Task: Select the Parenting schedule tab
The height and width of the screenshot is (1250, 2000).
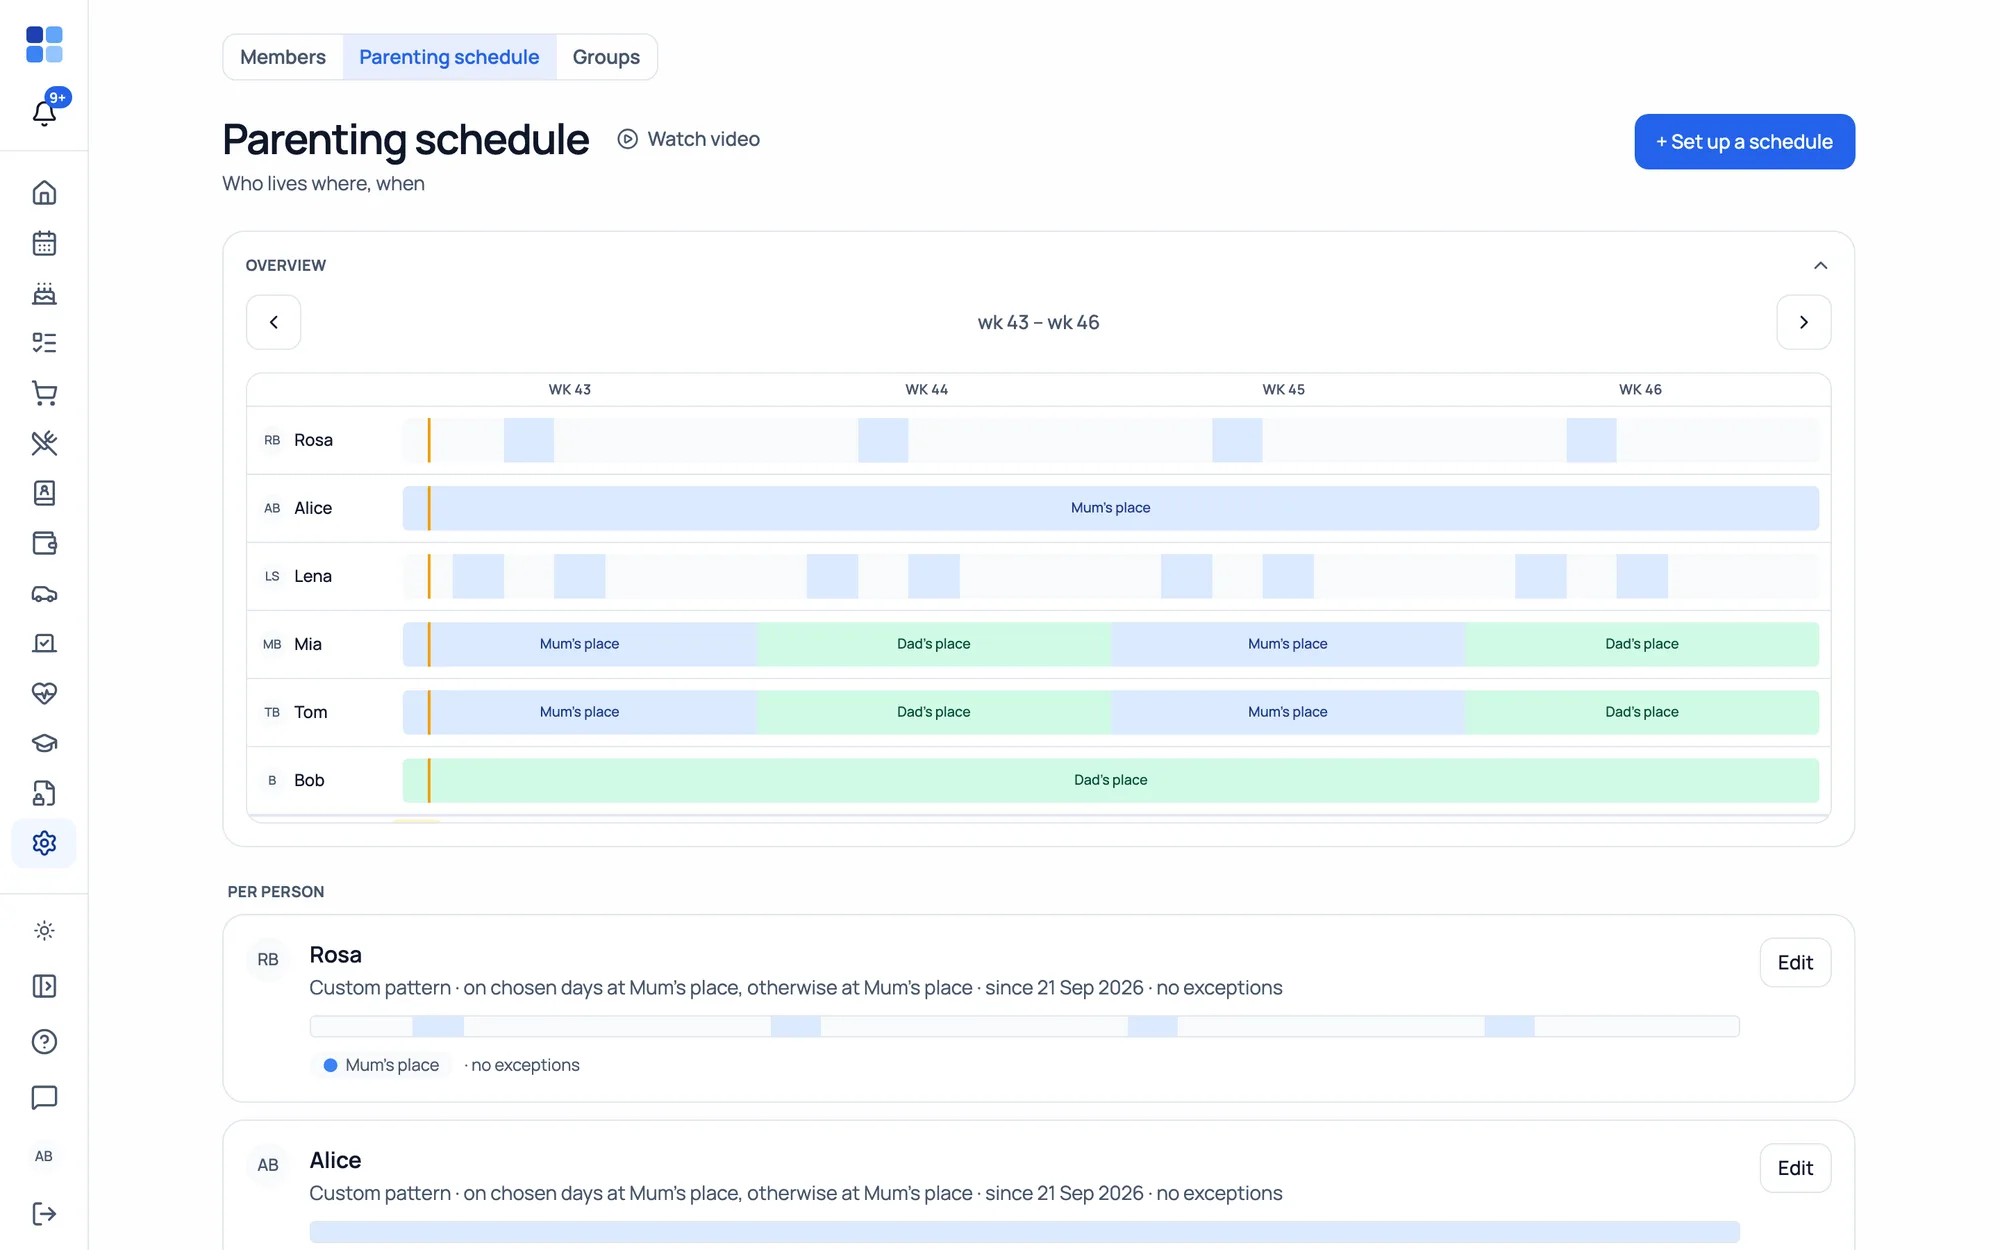Action: (x=449, y=57)
